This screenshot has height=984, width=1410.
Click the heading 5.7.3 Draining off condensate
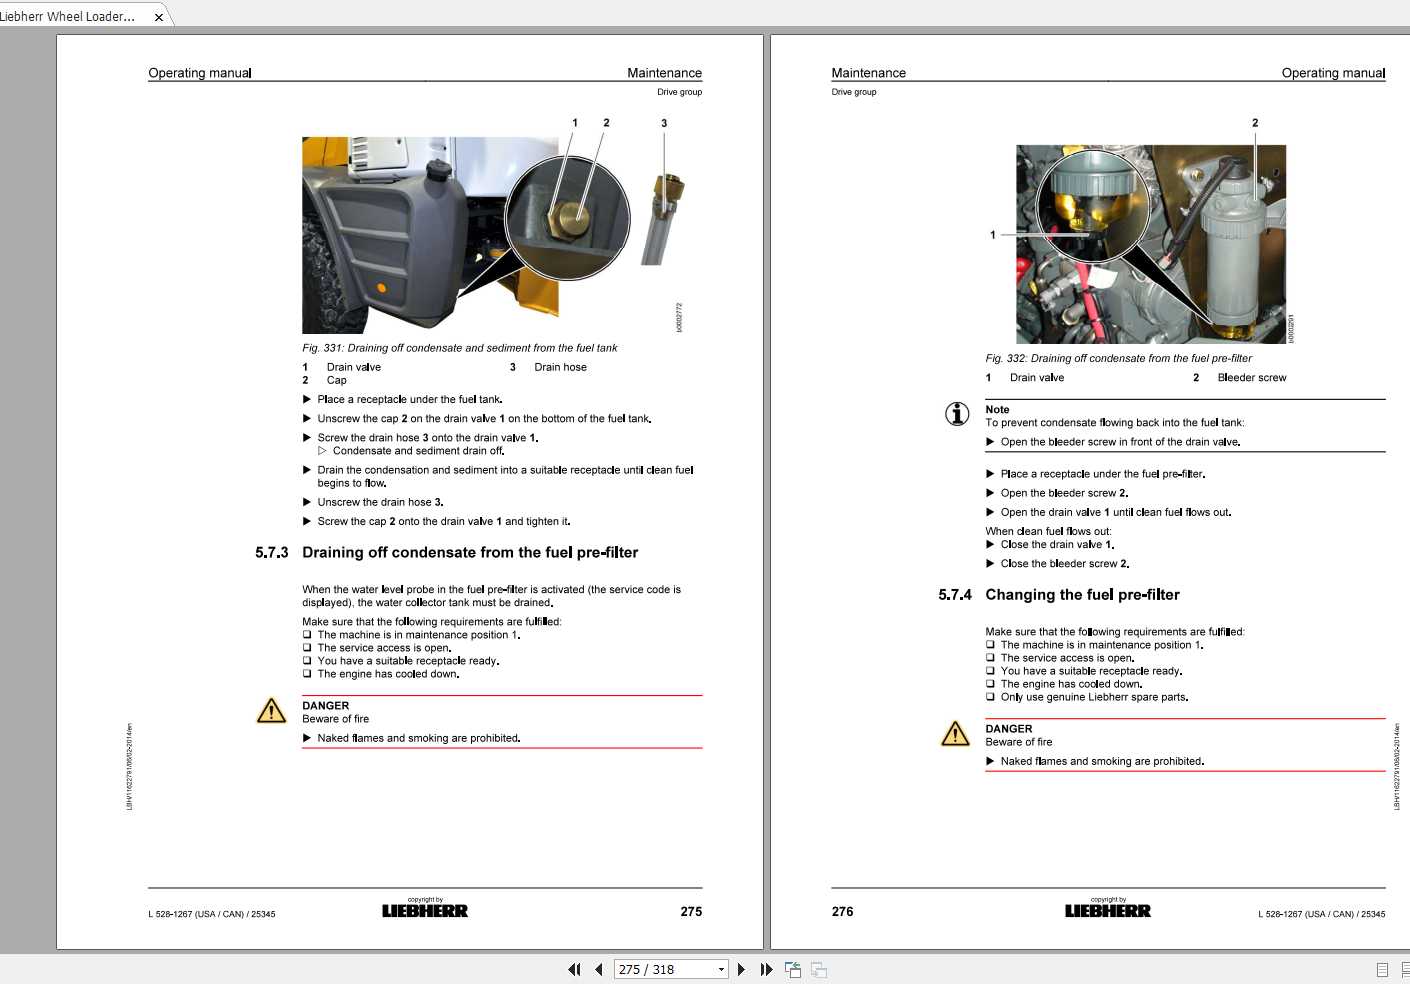[471, 552]
